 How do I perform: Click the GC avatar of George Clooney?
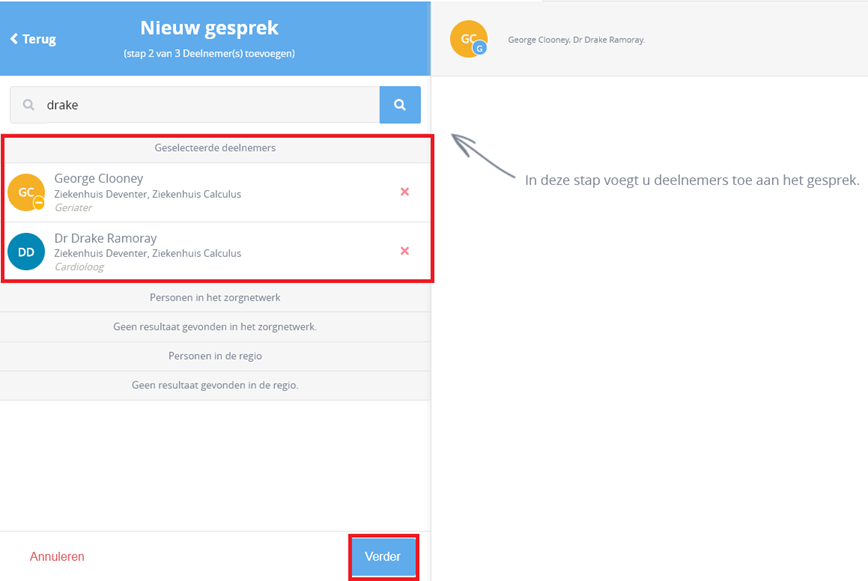tap(26, 192)
